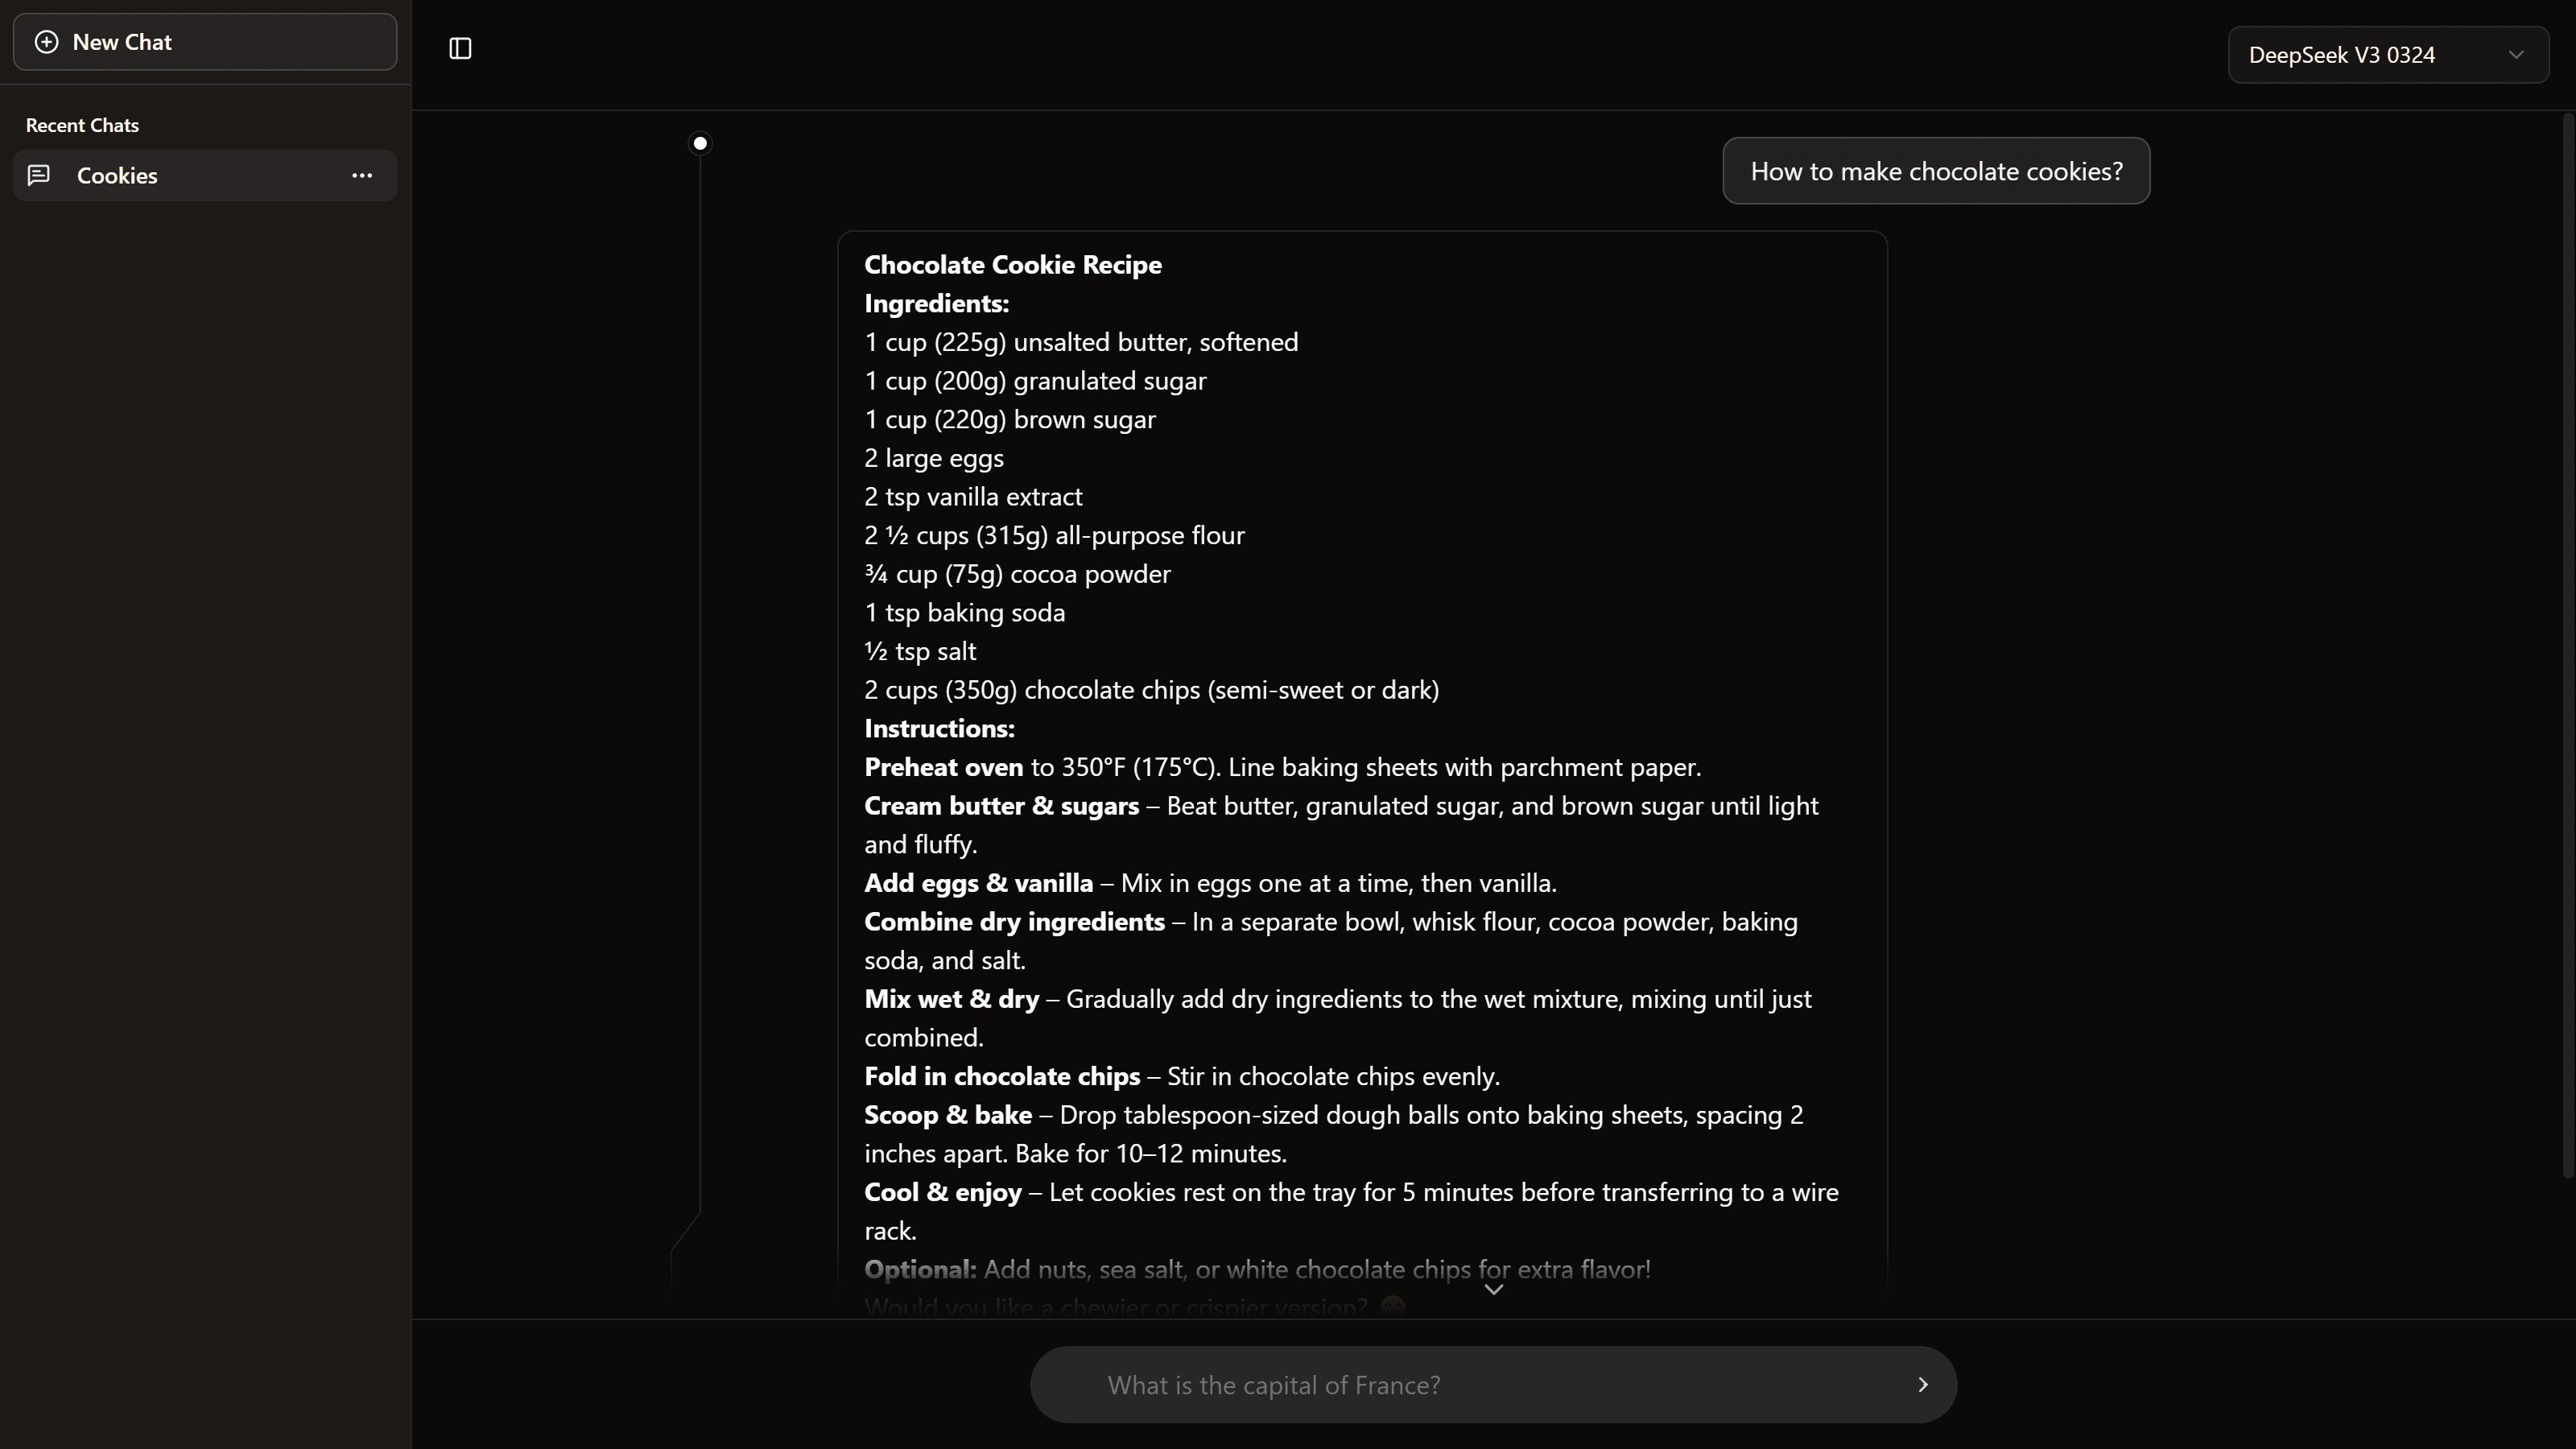
Task: Open the DeepSeek V3 0324 model dropdown
Action: (x=2340, y=55)
